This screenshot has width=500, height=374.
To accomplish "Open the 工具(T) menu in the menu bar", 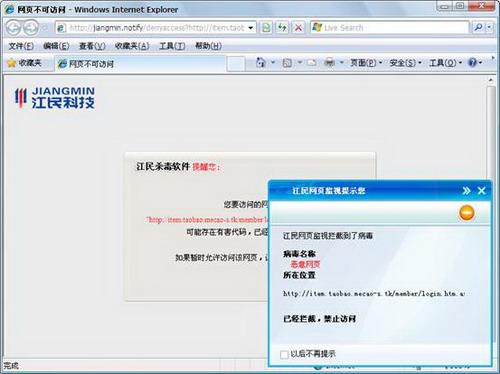I will [172, 46].
